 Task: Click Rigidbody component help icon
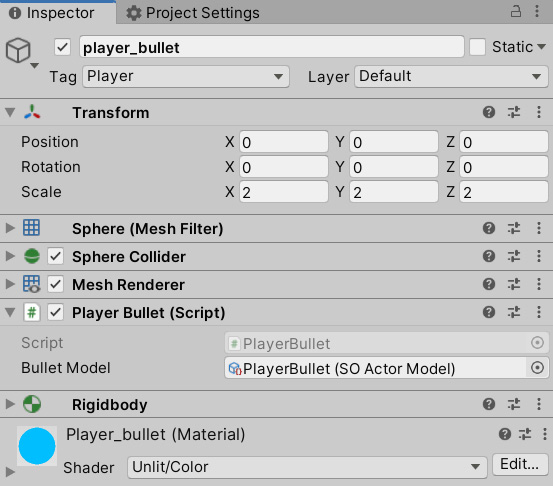(x=489, y=404)
